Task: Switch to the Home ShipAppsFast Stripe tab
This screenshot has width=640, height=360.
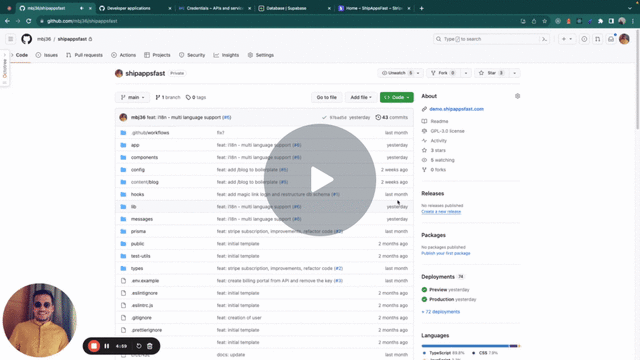Action: click(x=374, y=8)
